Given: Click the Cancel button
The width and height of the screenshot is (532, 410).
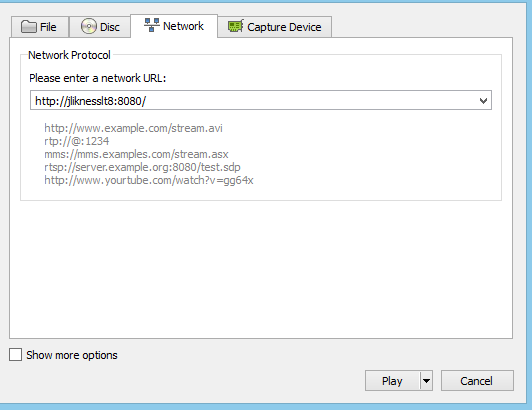Looking at the screenshot, I should [x=477, y=381].
